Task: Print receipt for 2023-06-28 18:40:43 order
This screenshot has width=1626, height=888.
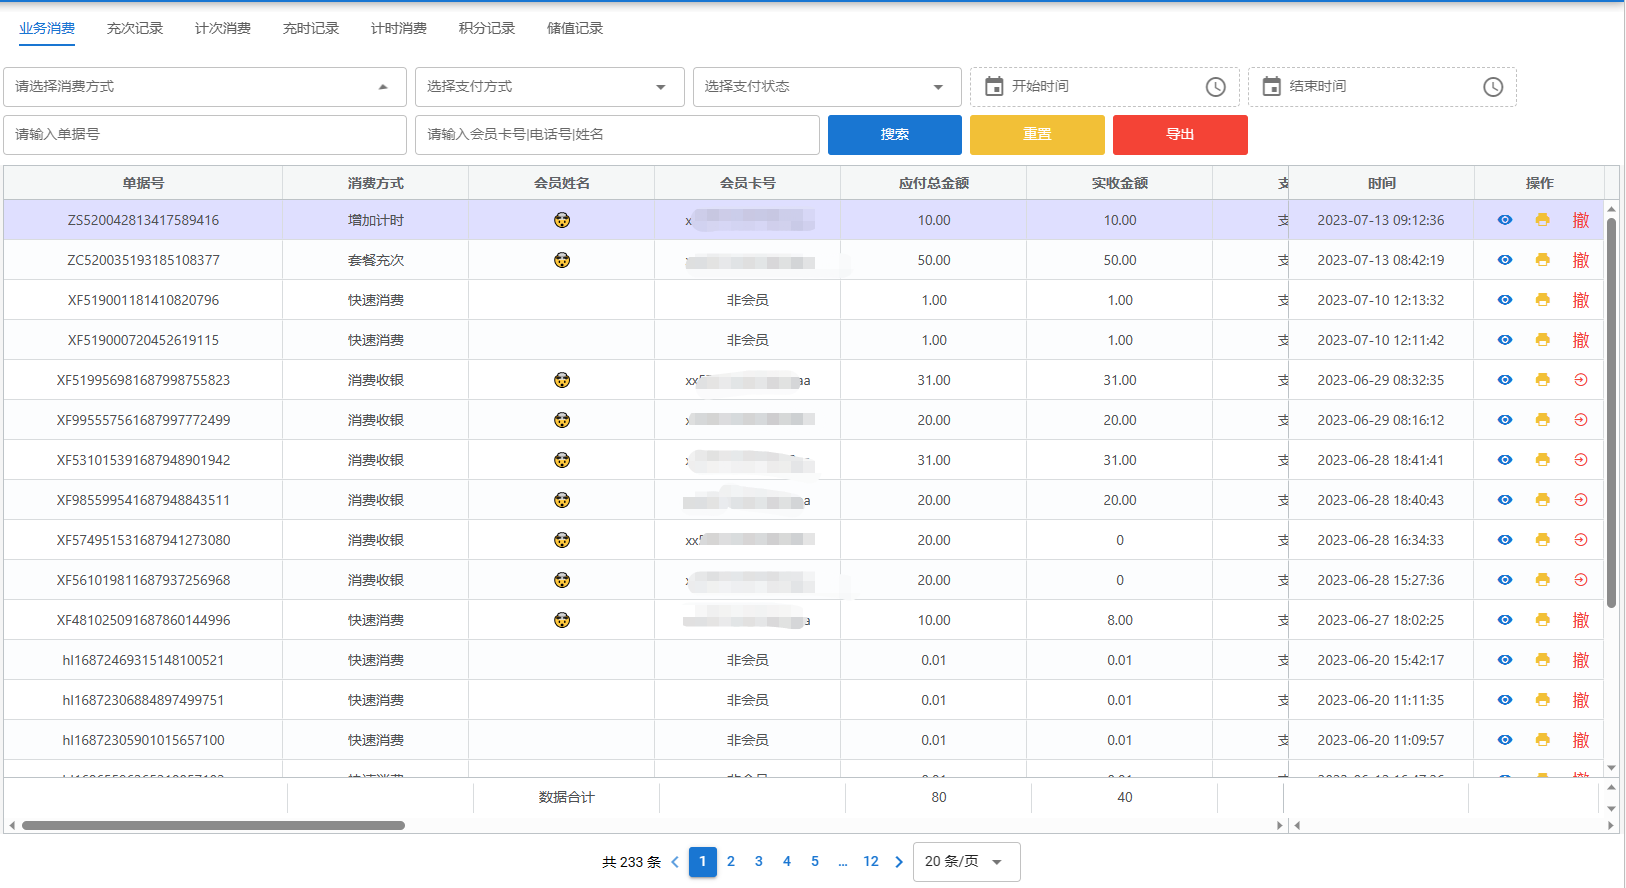Action: tap(1543, 500)
